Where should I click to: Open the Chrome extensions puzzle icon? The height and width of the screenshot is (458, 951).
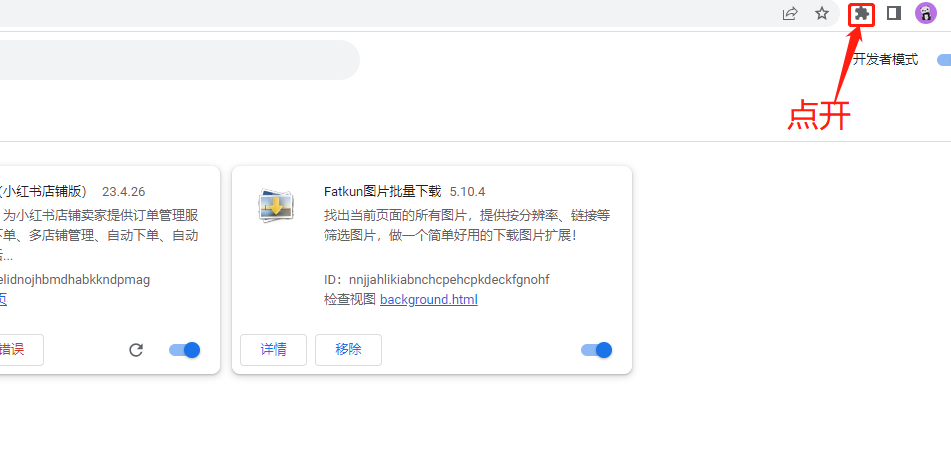[860, 14]
